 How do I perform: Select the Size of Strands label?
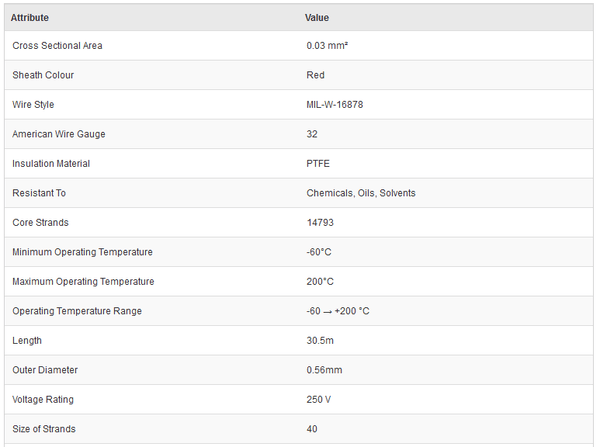44,429
